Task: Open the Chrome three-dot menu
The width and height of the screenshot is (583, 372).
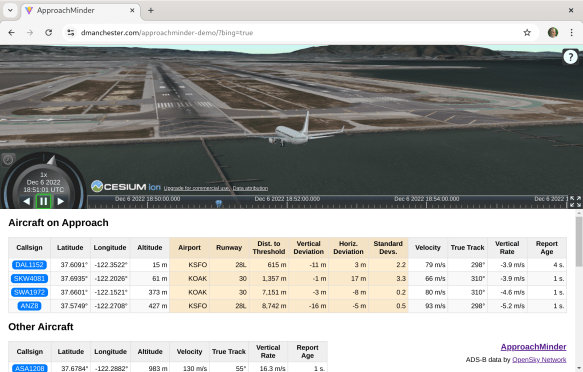Action: 571,33
